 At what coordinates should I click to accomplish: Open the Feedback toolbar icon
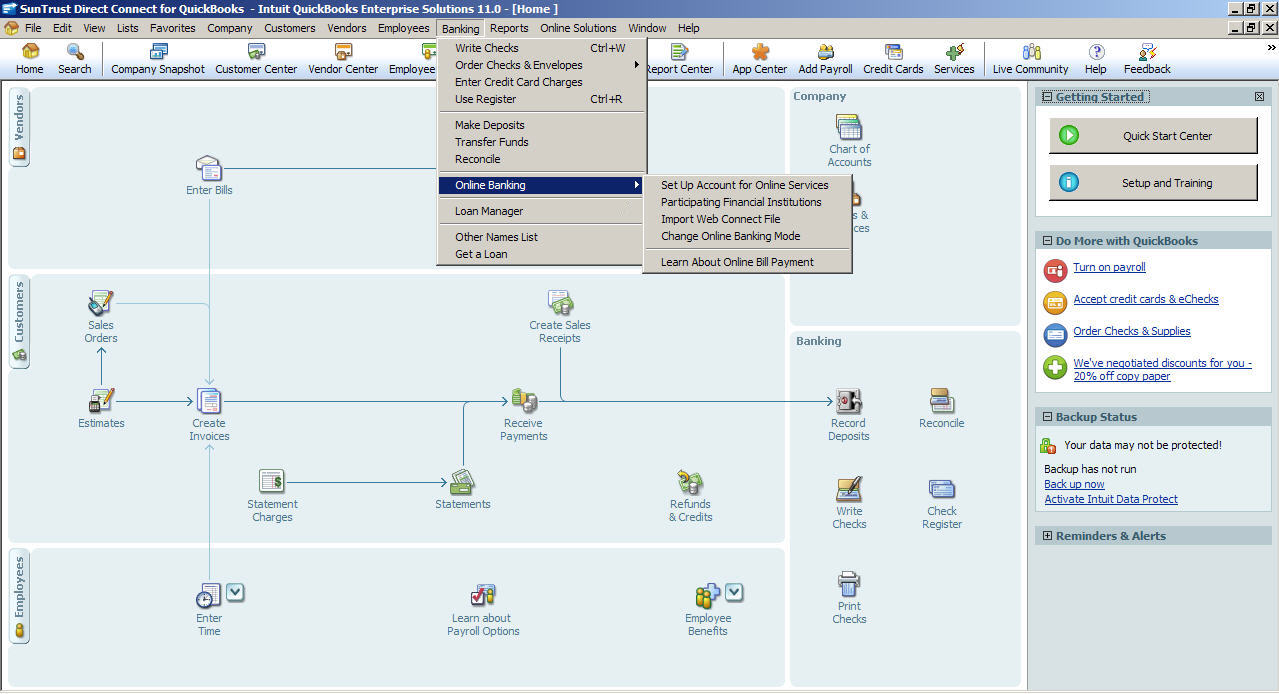1147,59
